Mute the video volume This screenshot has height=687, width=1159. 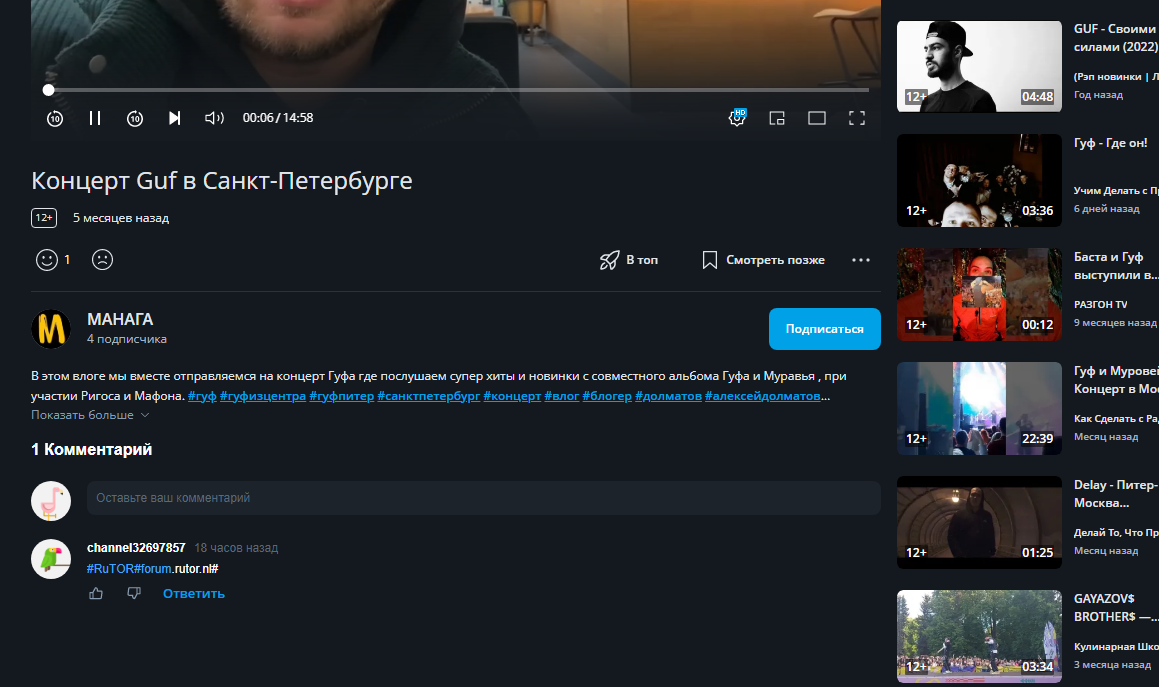[214, 118]
